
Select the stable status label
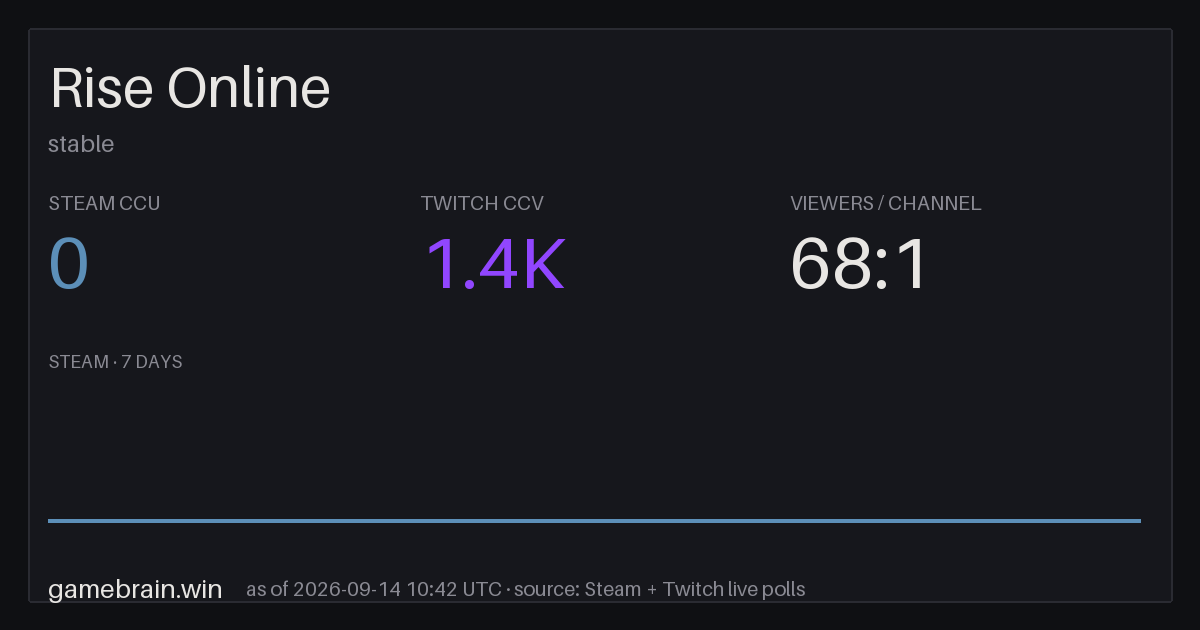tap(81, 144)
